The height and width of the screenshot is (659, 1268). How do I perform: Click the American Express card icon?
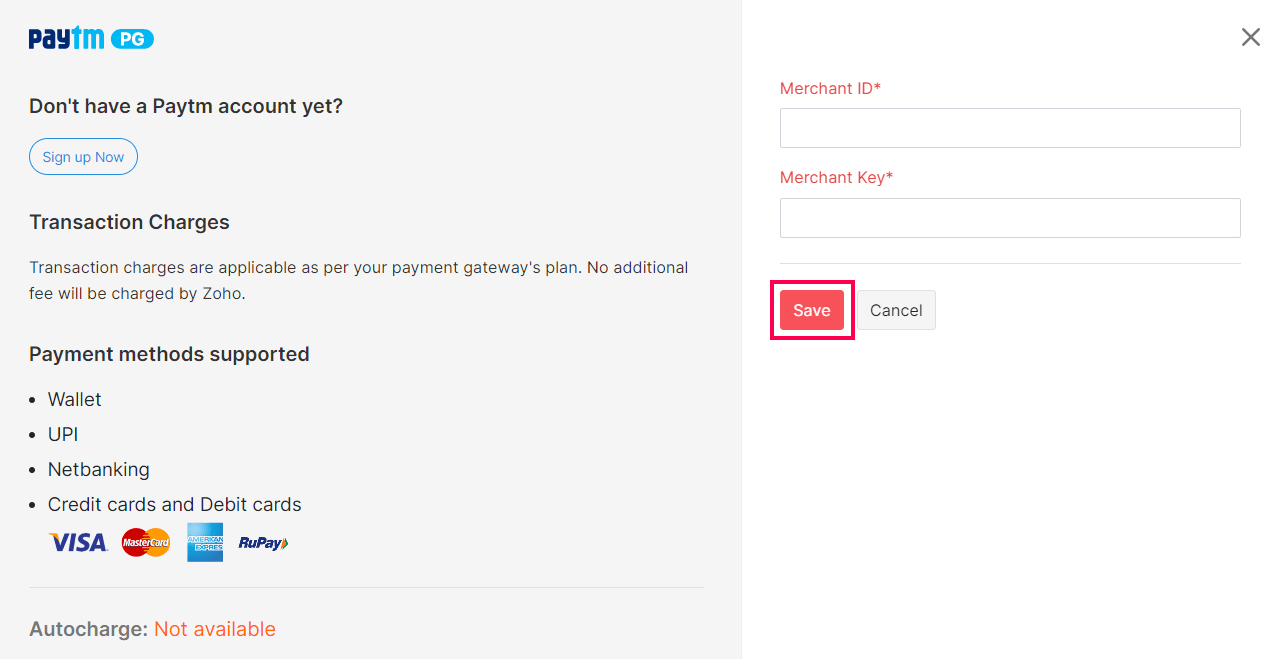coord(204,542)
